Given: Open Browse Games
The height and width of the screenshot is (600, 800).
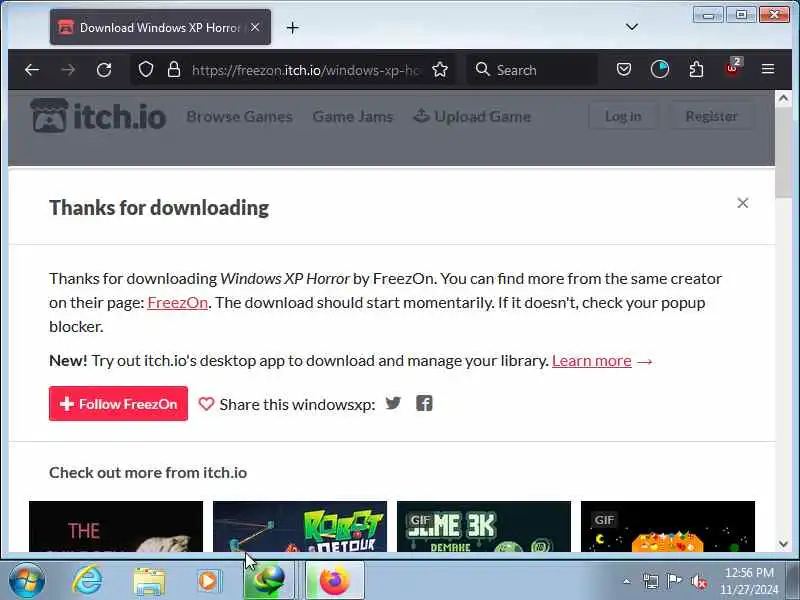Looking at the screenshot, I should pos(239,117).
